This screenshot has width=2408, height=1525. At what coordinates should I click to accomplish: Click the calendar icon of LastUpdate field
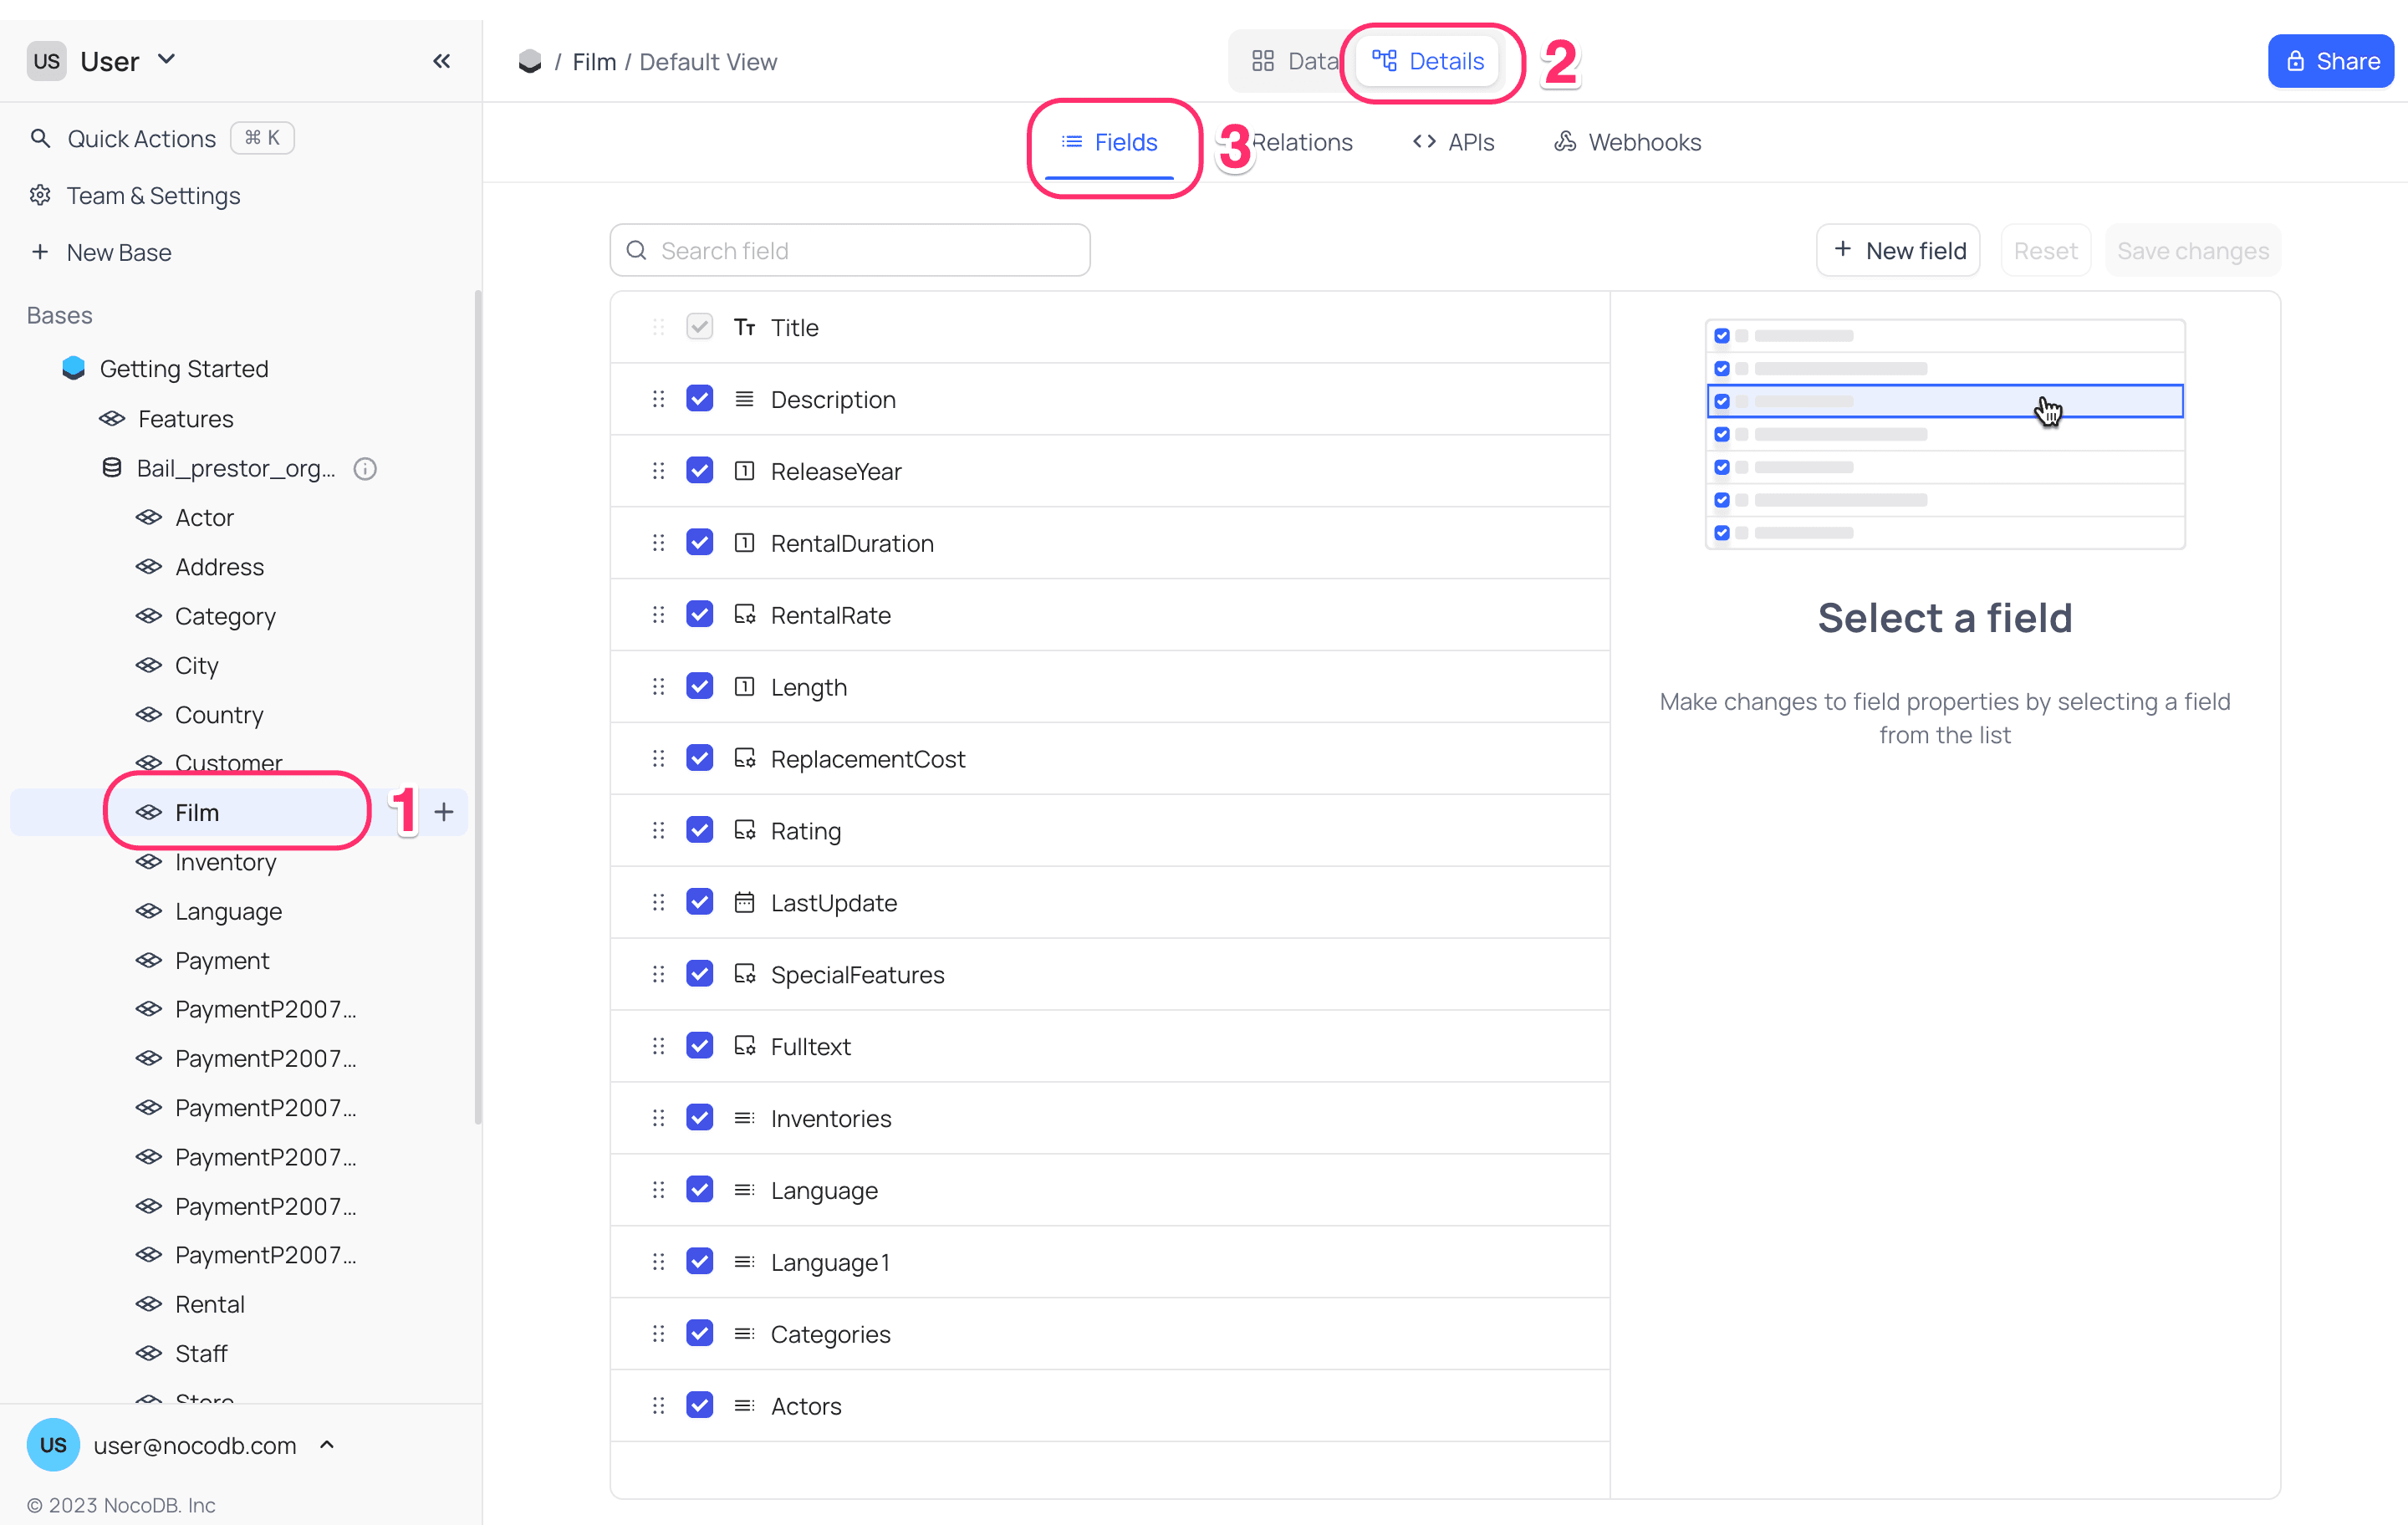click(x=744, y=902)
